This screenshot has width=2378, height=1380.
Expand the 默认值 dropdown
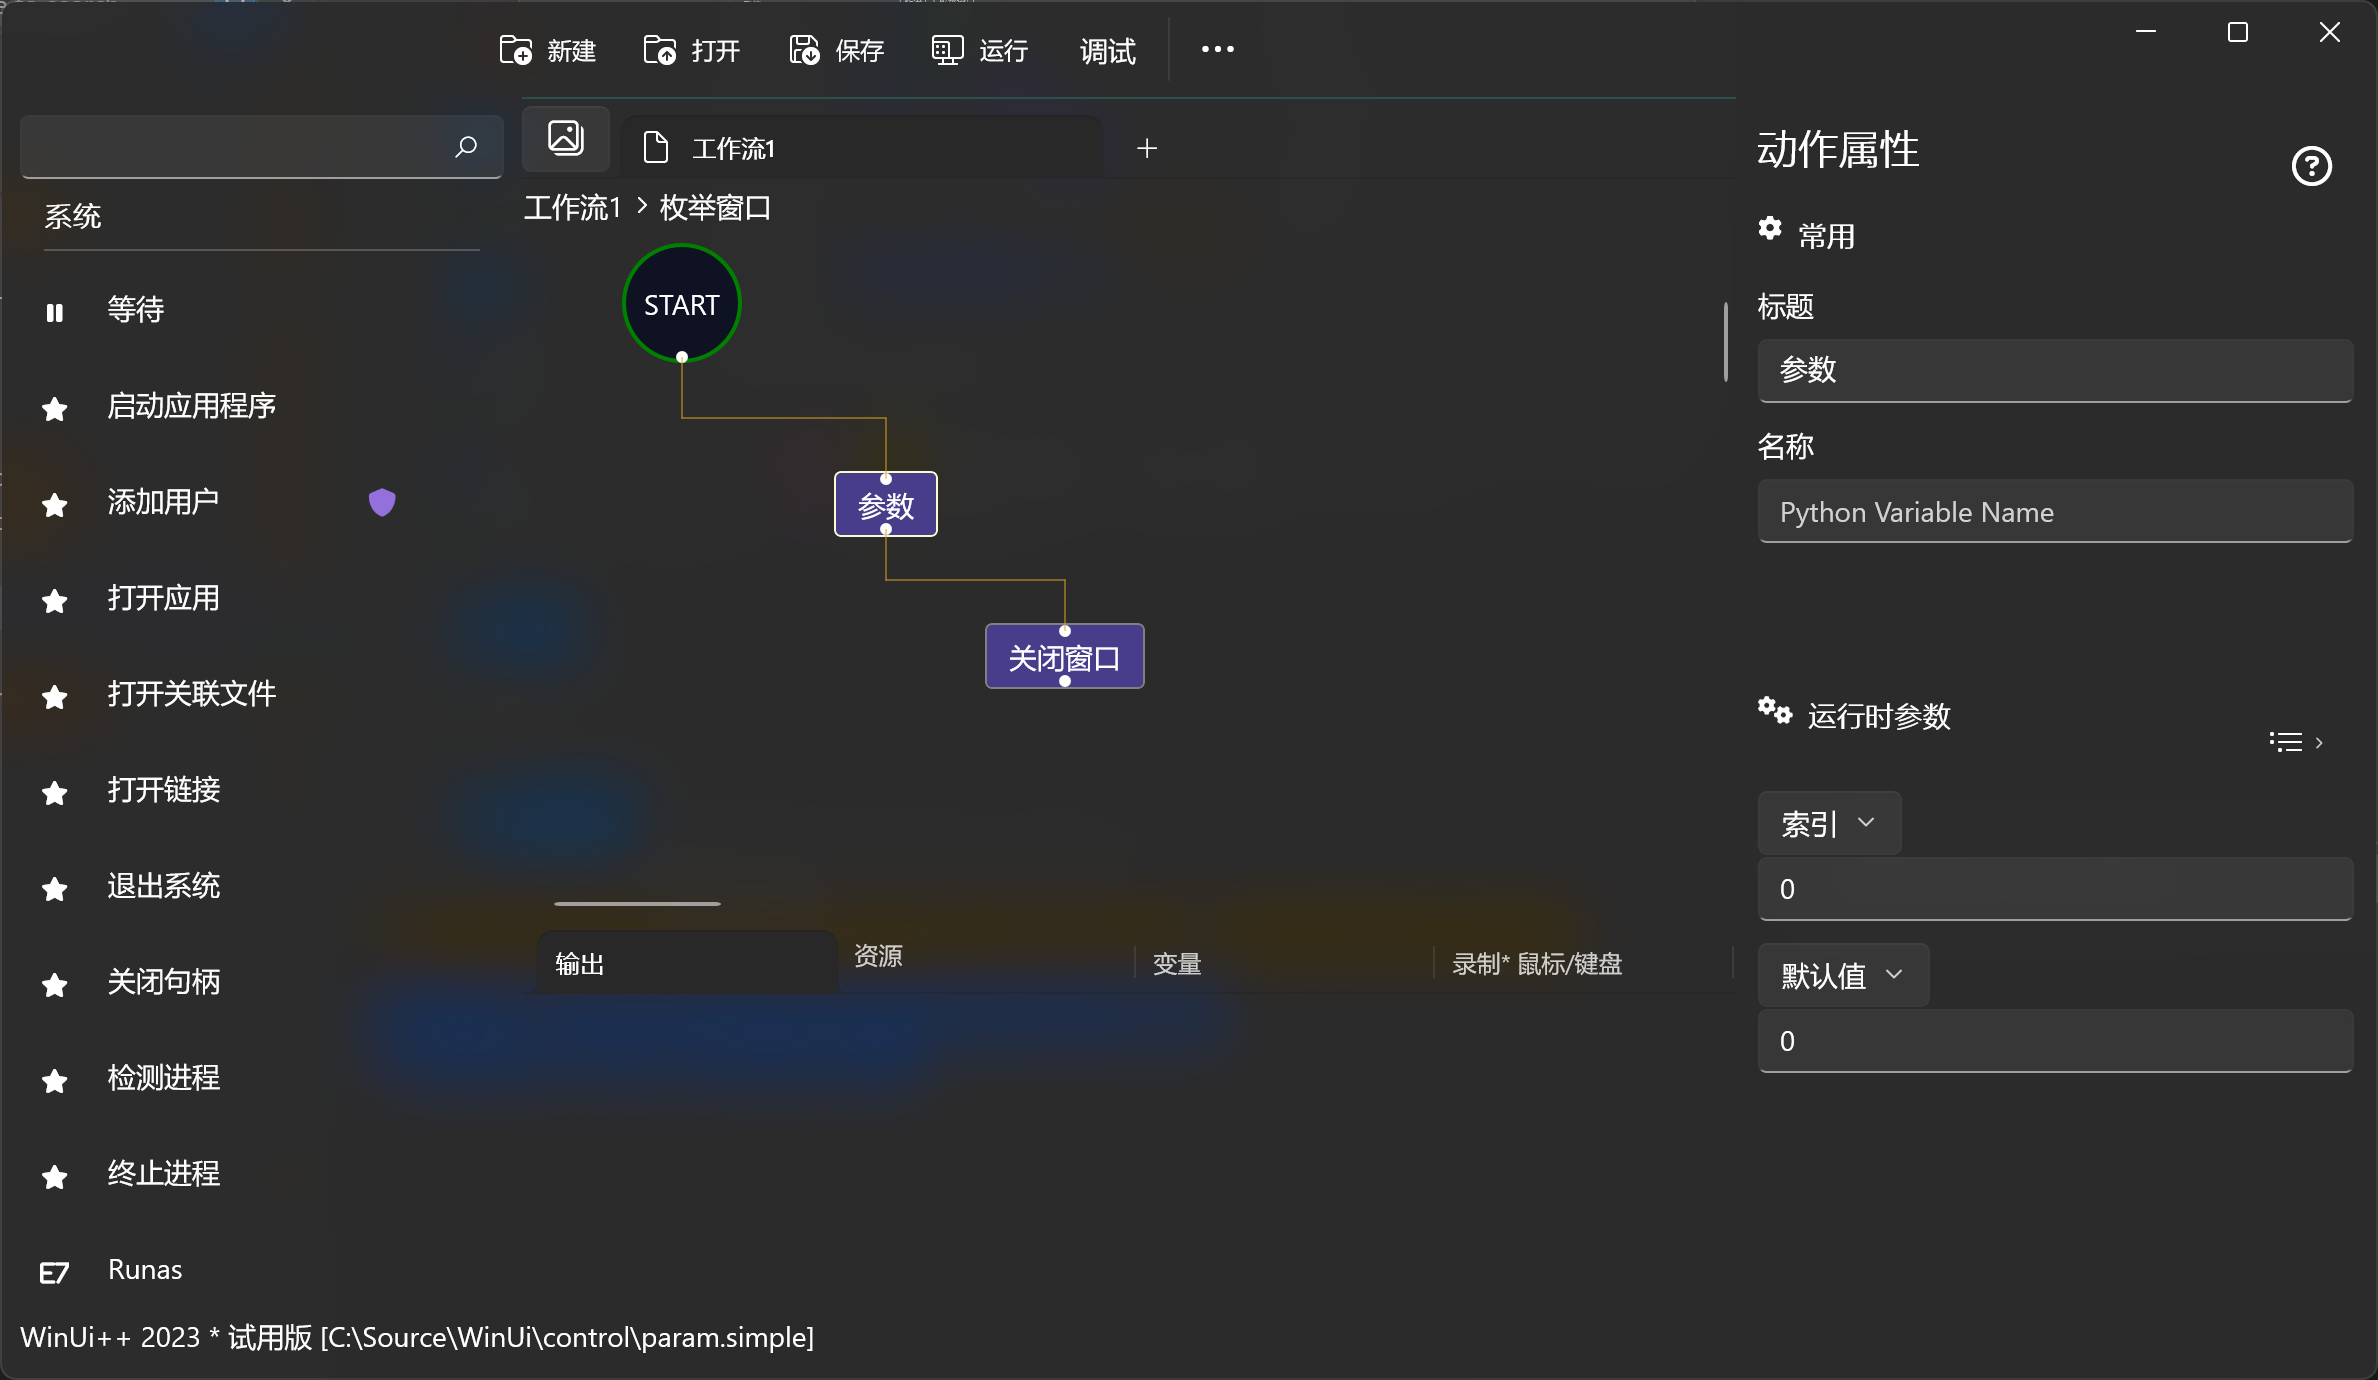coord(1843,975)
